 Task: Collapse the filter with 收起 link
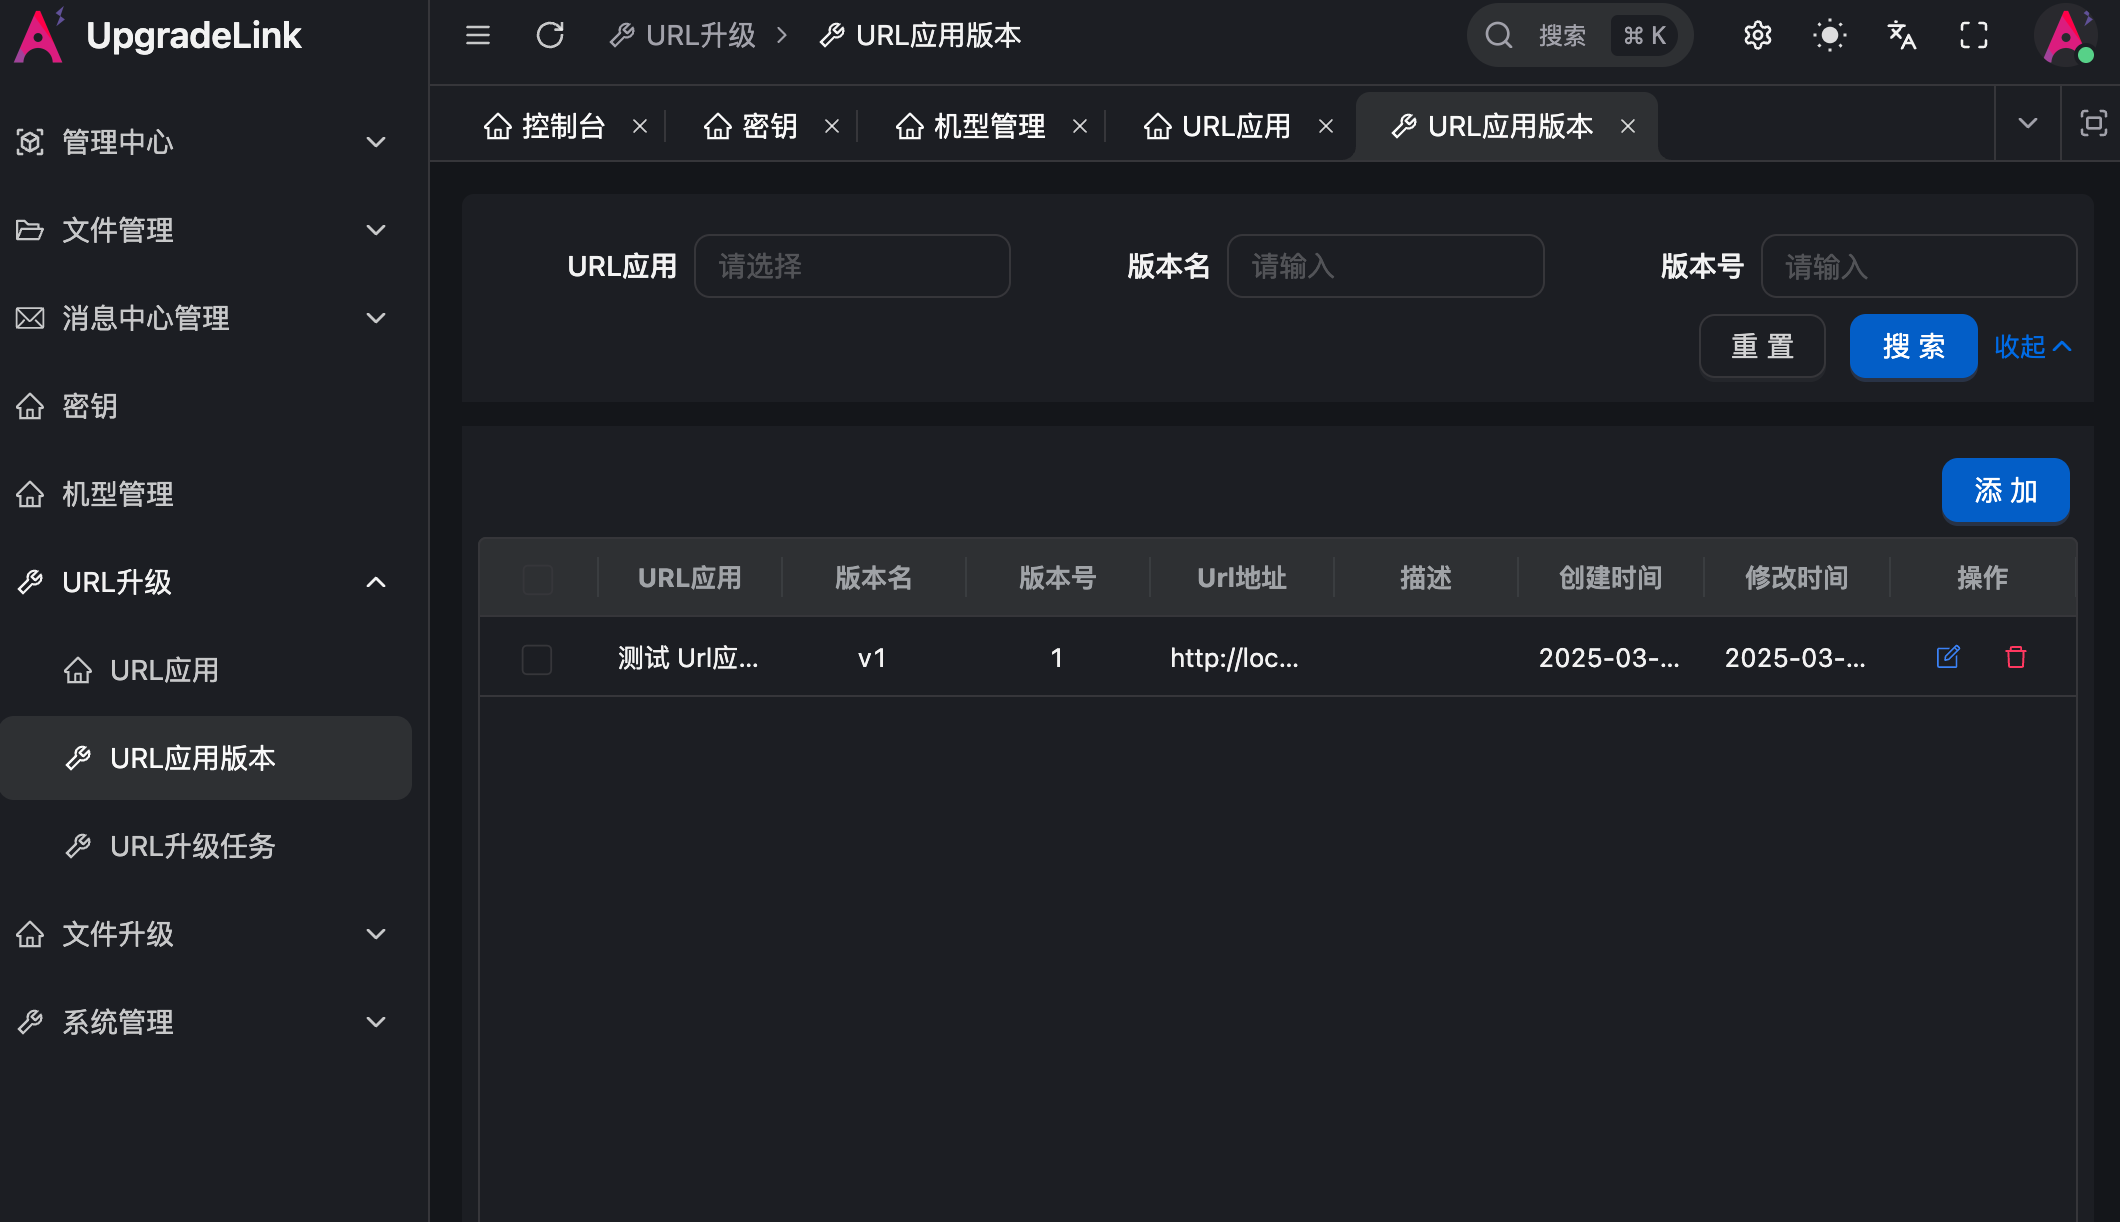[2033, 347]
